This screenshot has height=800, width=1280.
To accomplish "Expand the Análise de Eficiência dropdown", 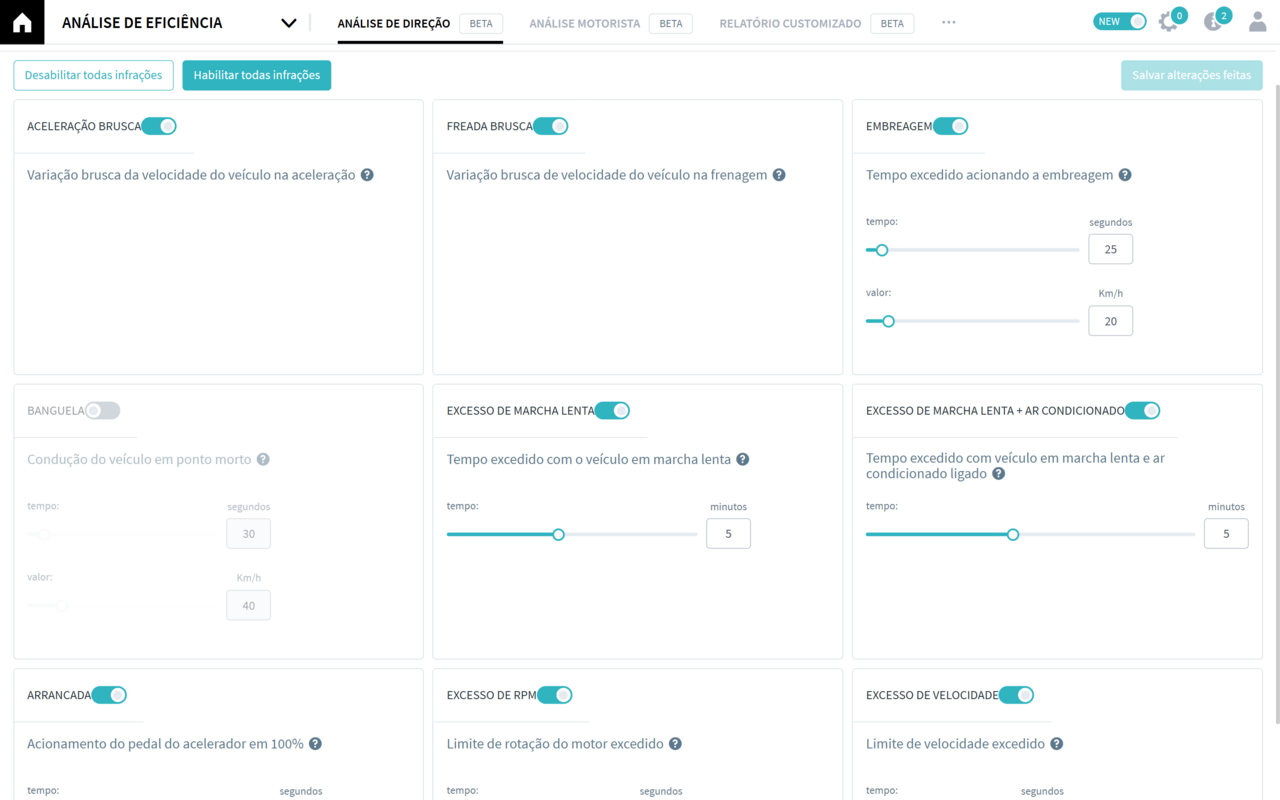I will click(x=289, y=21).
